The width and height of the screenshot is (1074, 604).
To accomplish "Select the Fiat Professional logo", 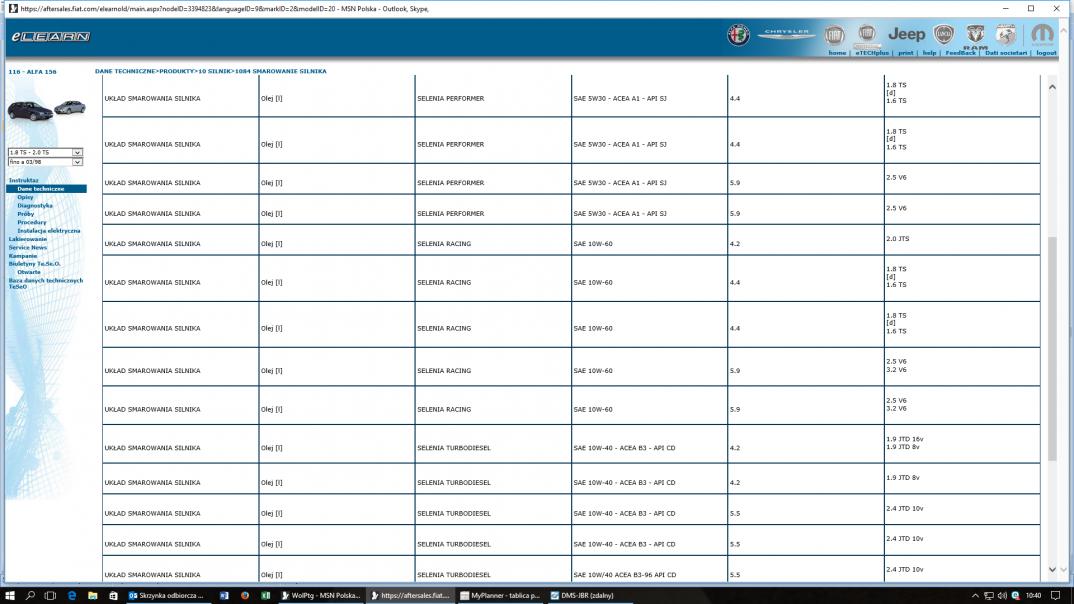I will tap(867, 34).
